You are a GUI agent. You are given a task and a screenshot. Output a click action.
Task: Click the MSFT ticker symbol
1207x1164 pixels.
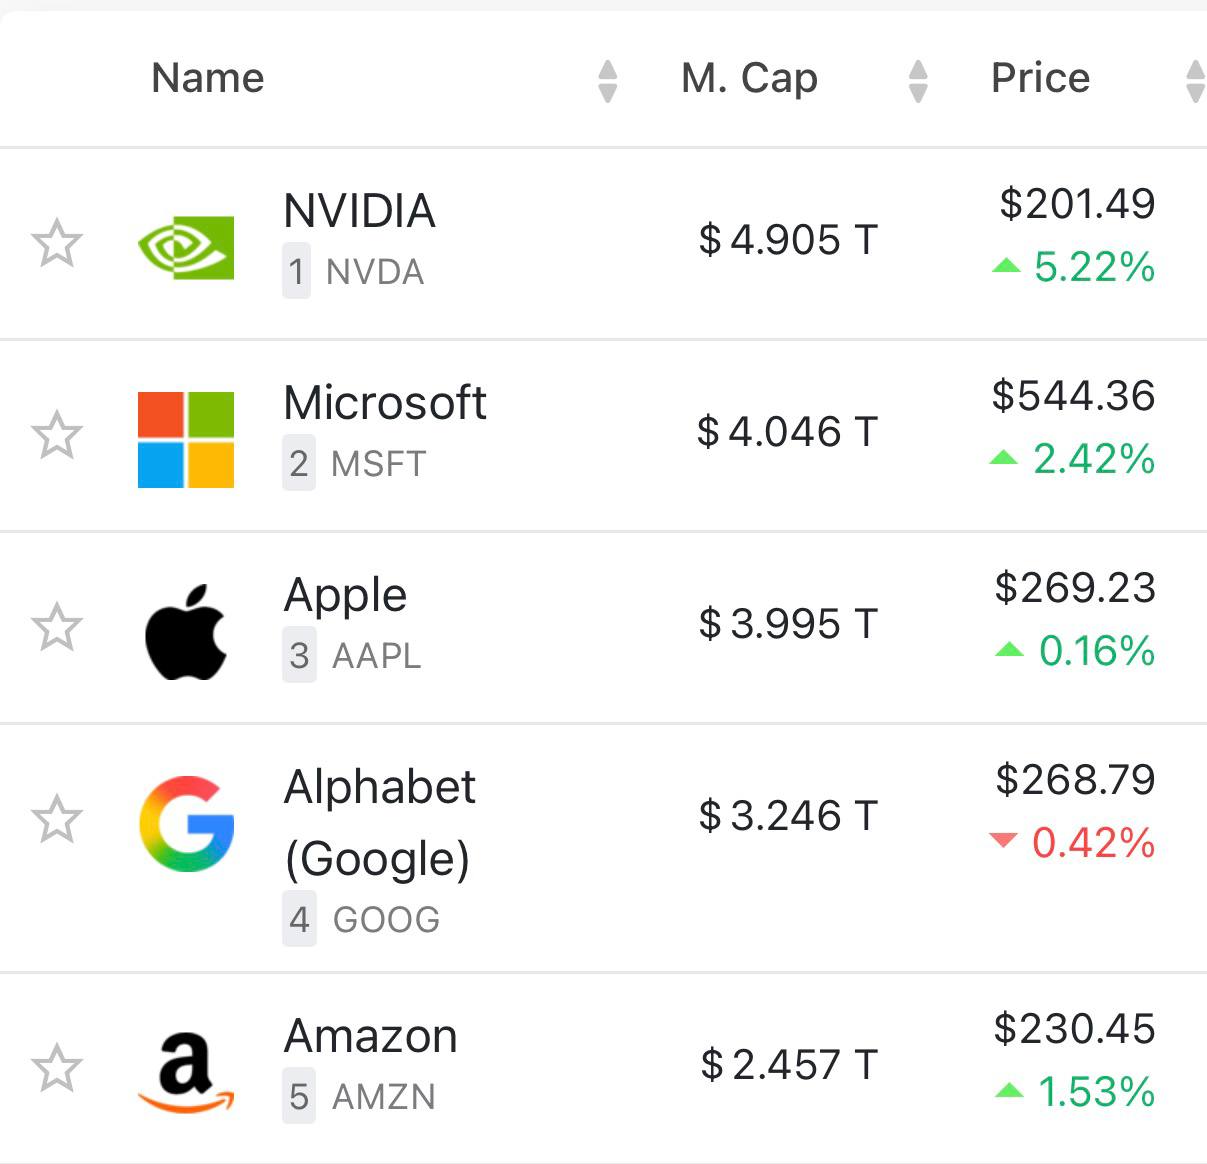pos(378,464)
